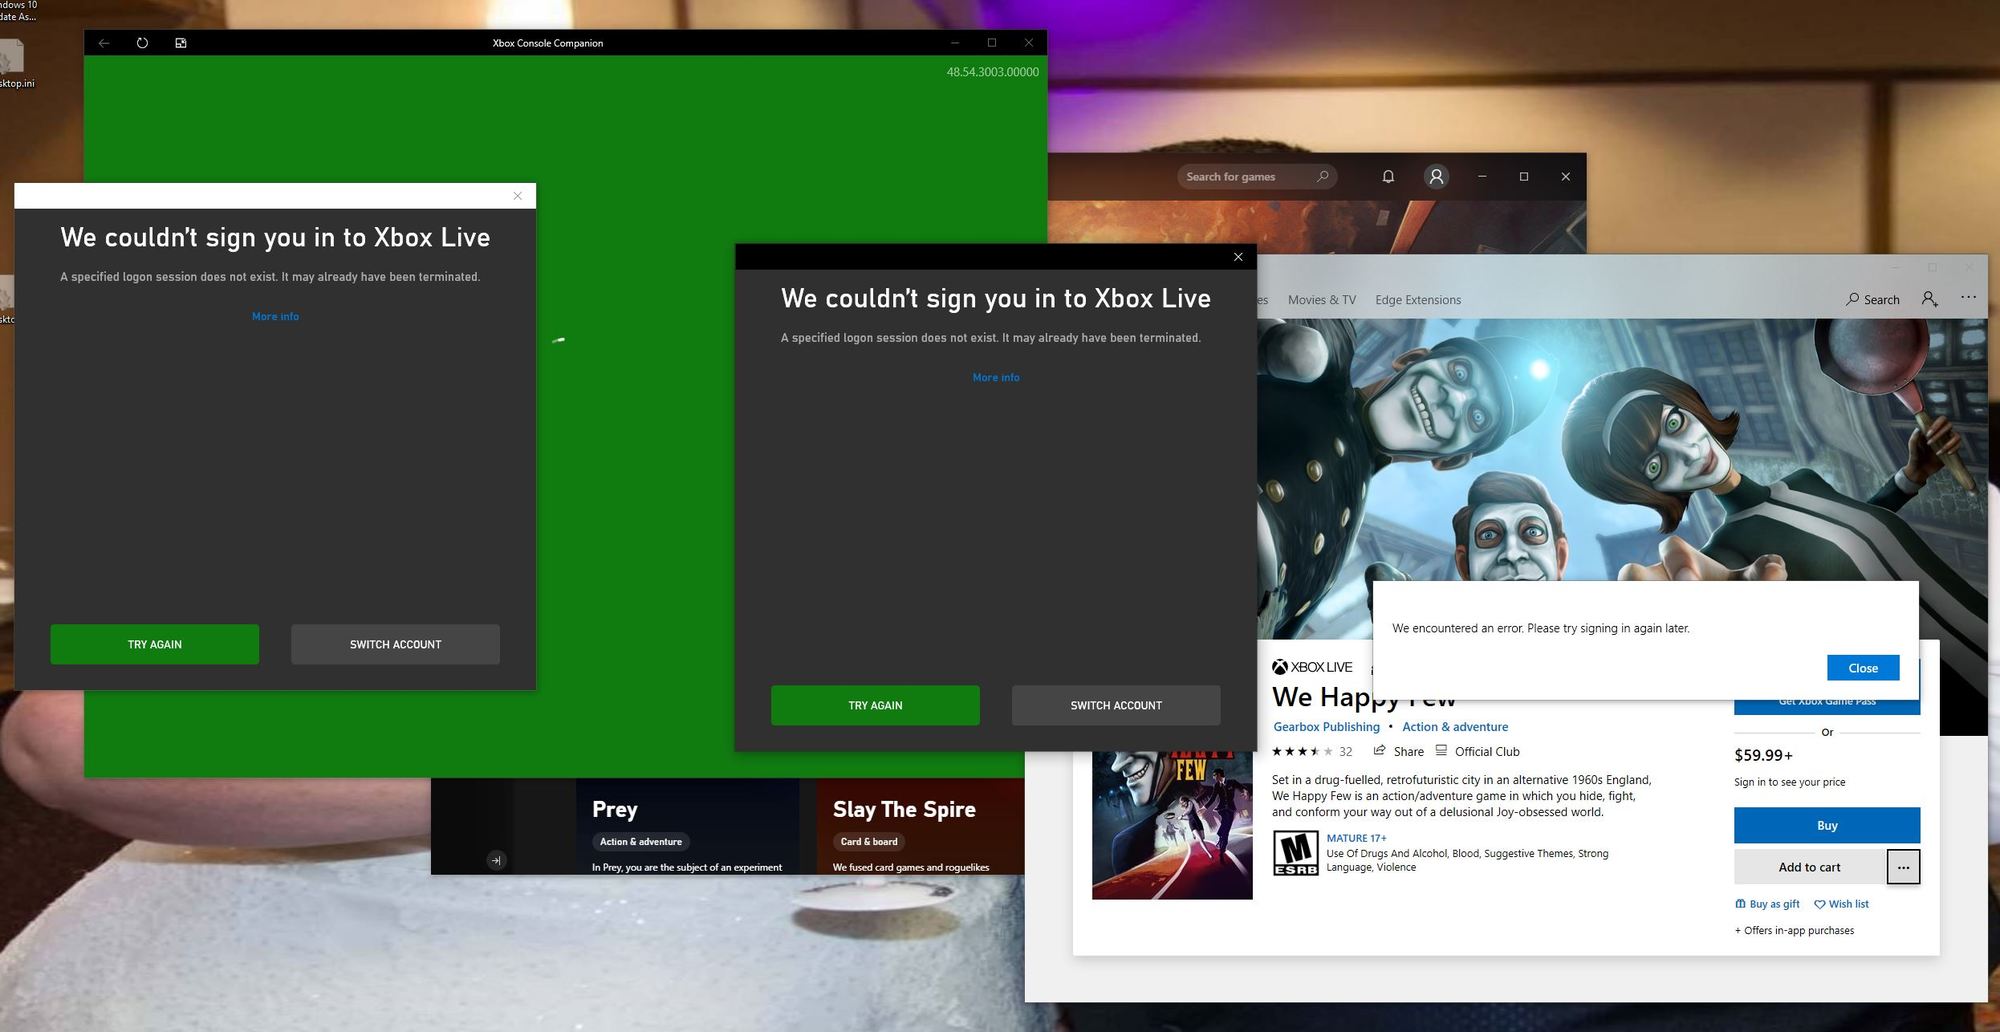Click Search in Microsoft Store header

(x=1872, y=299)
